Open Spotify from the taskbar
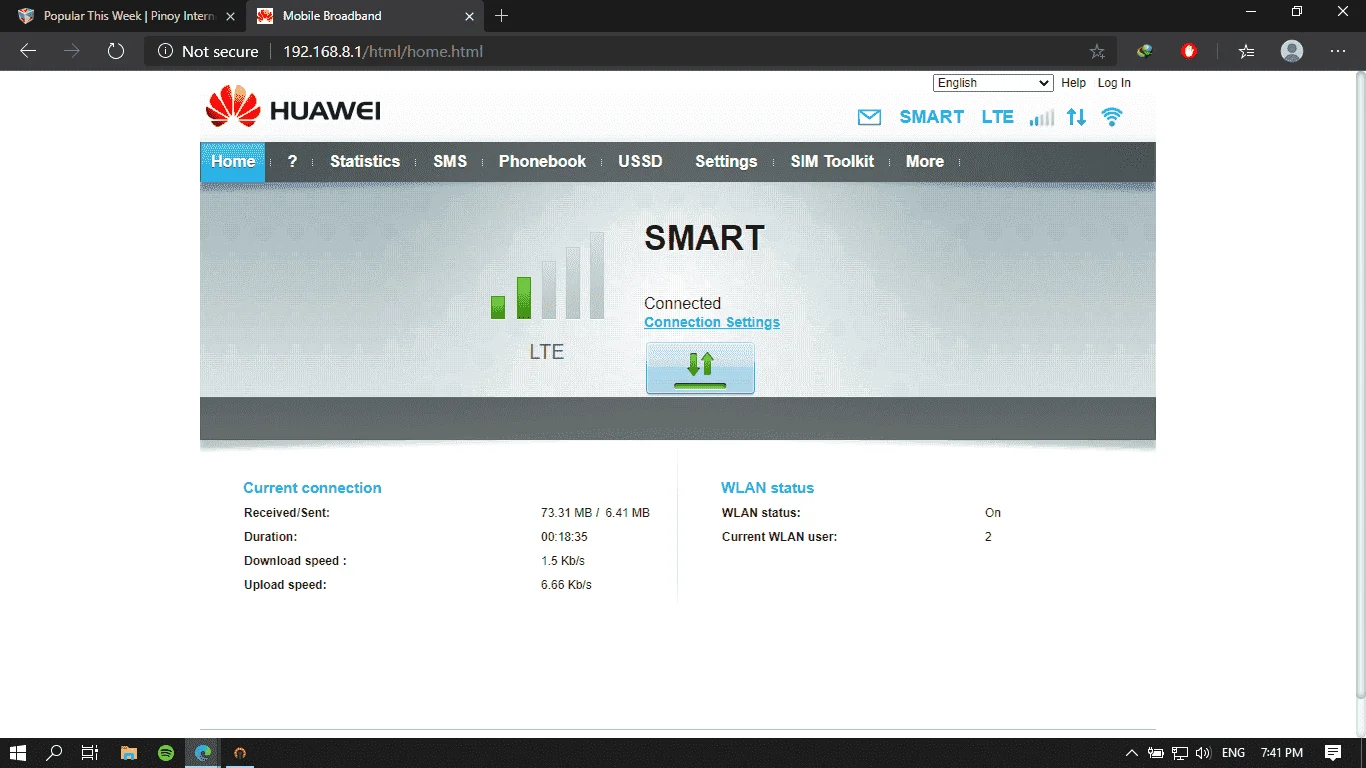 (x=166, y=752)
